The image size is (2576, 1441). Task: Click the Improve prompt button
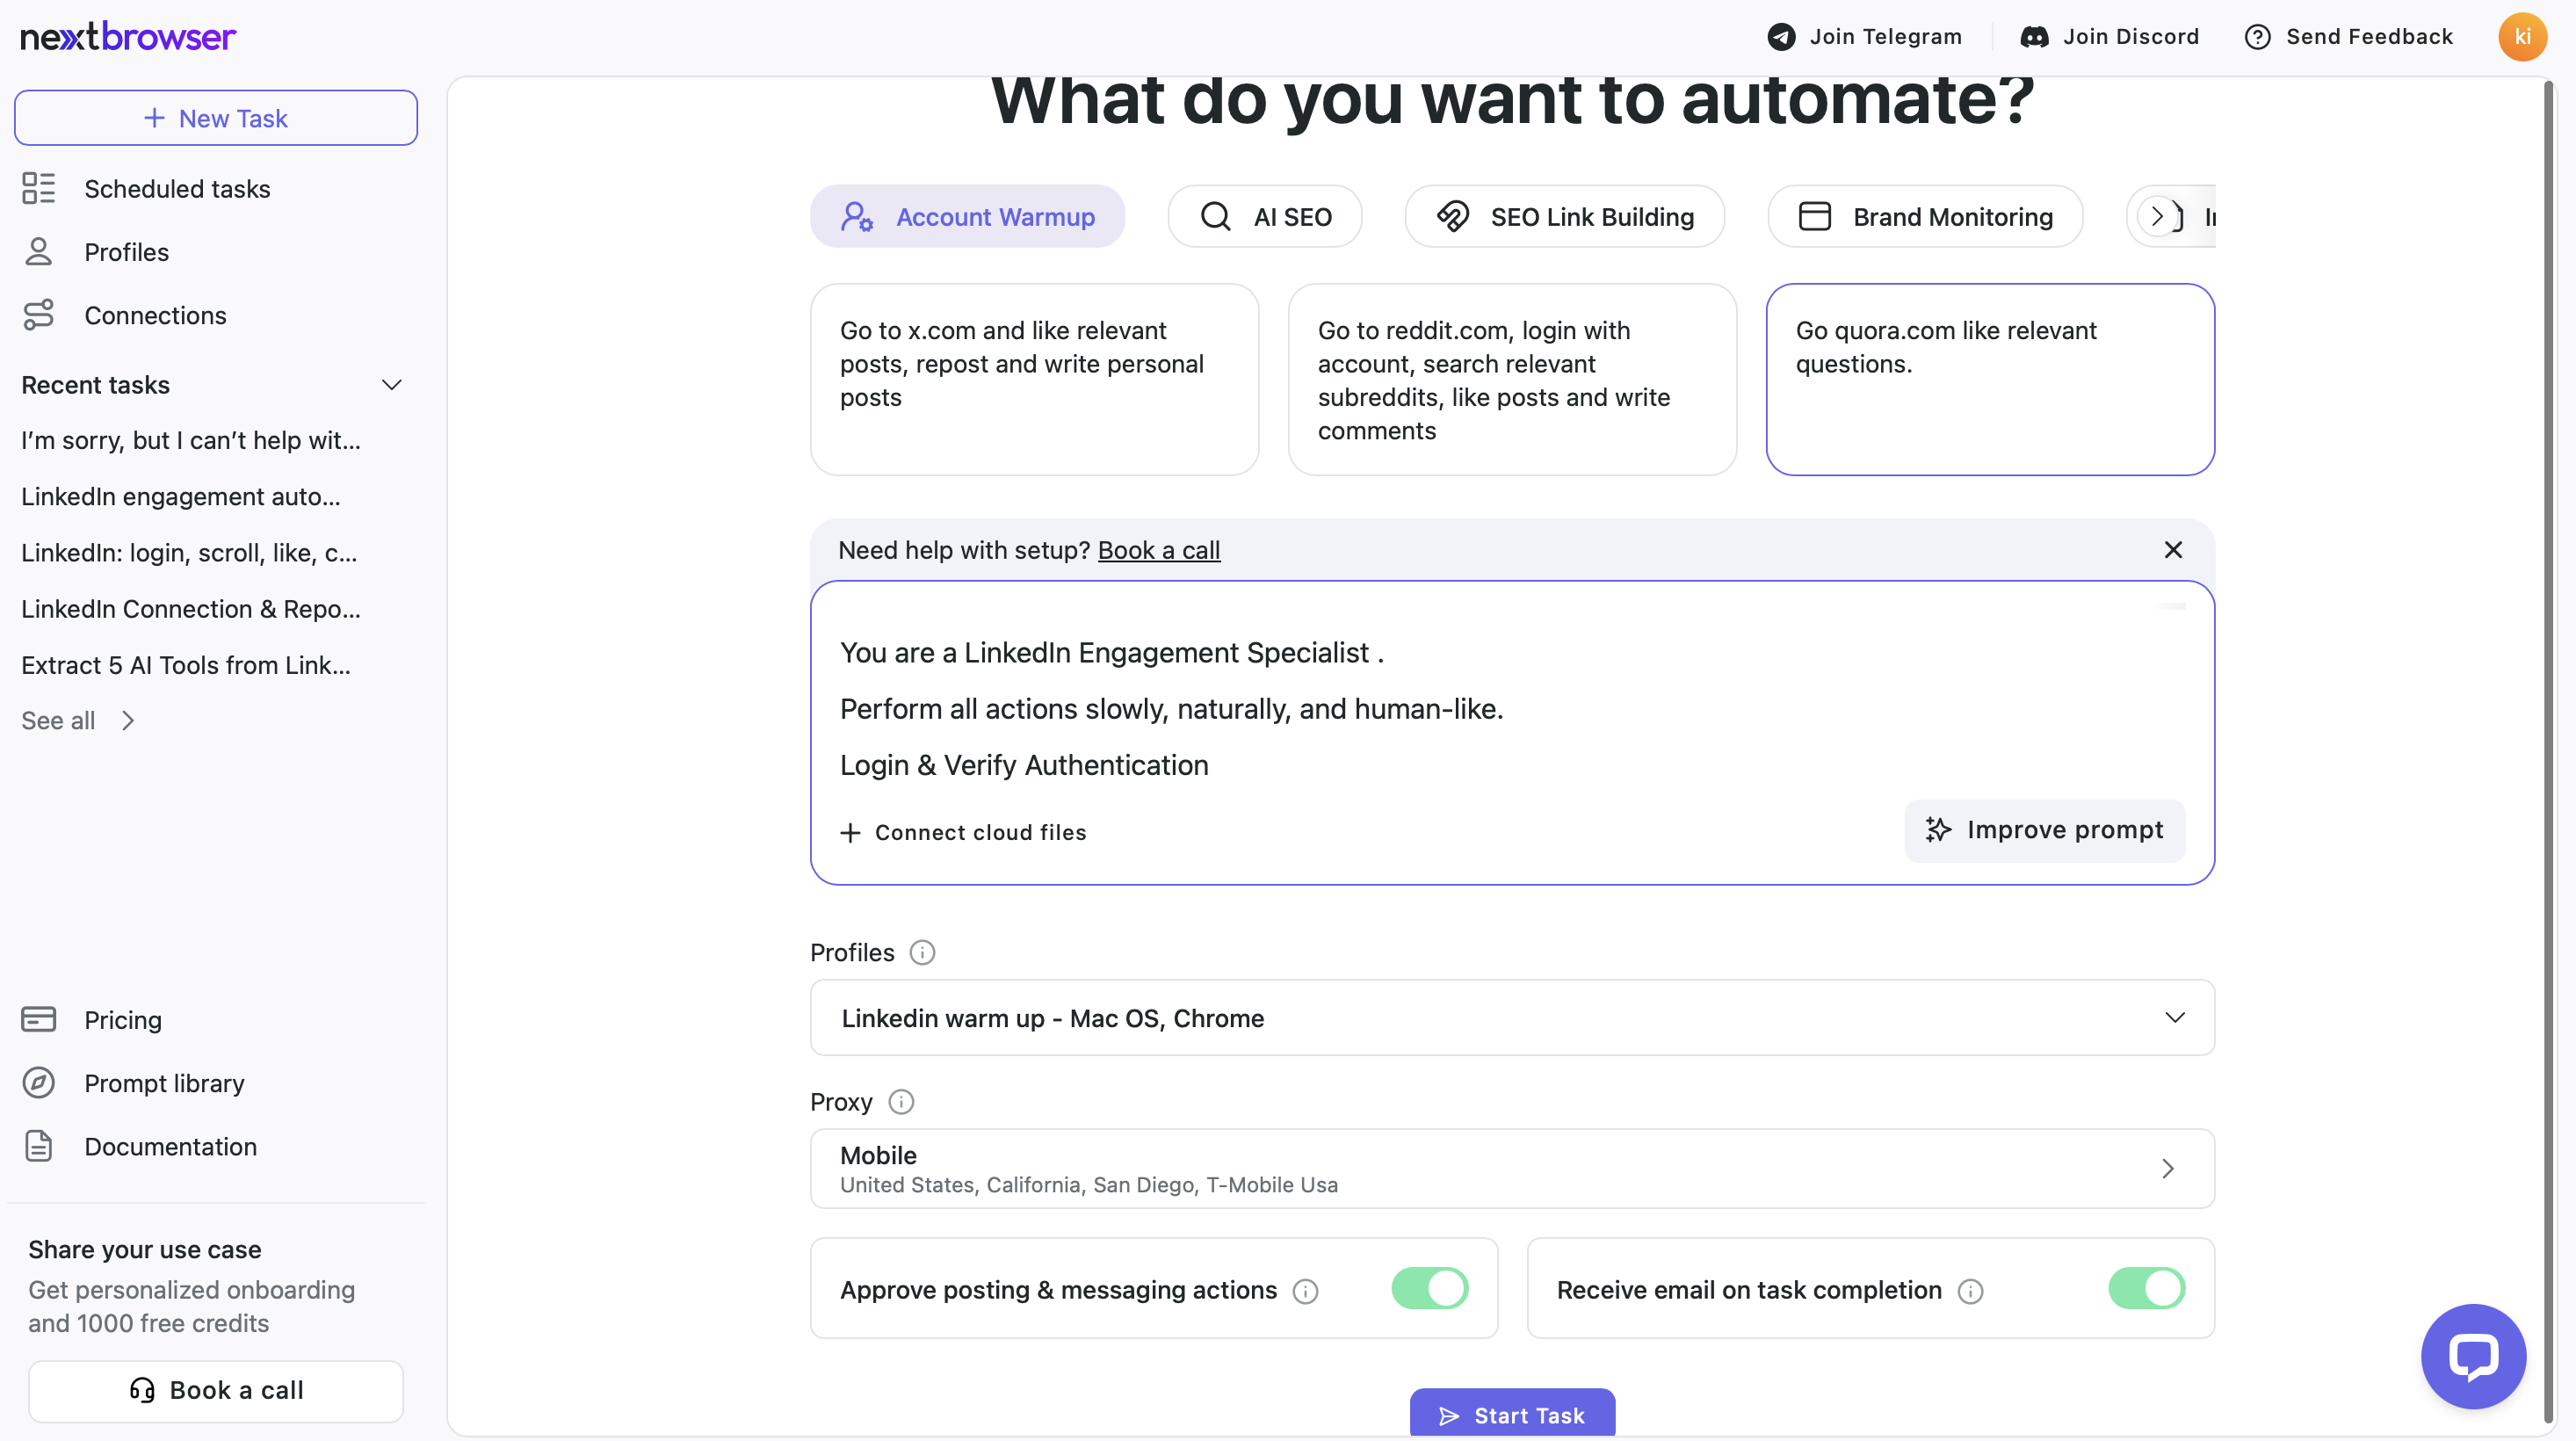click(x=2045, y=830)
